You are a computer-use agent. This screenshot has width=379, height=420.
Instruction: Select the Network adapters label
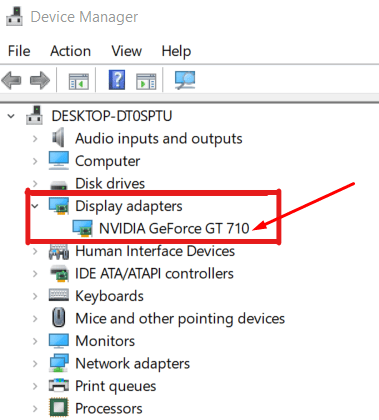coord(133,364)
